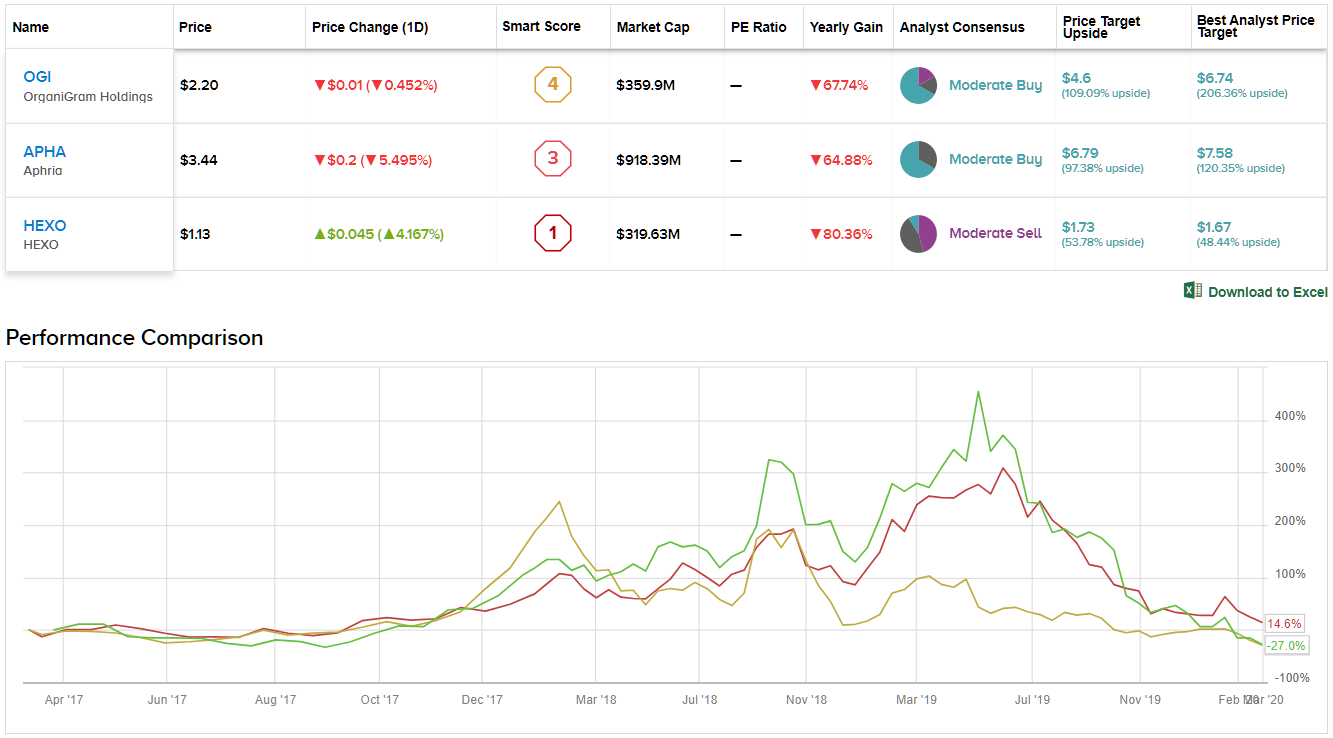Click the OrganiGram Holdings company name

88,97
